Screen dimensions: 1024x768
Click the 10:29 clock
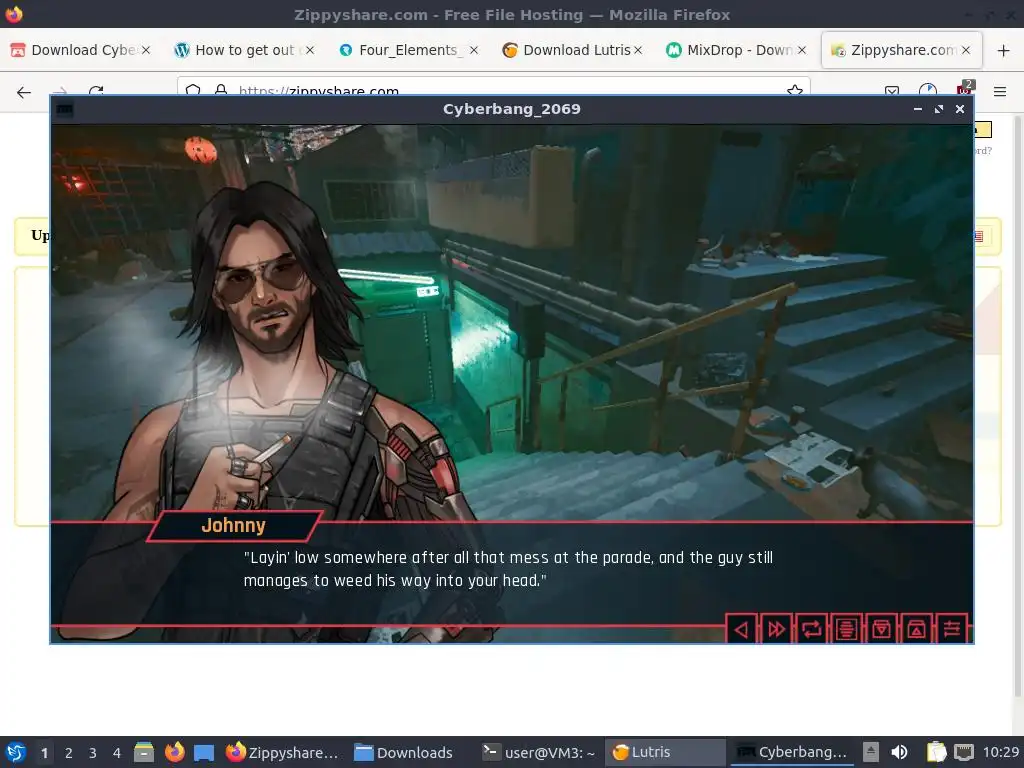tap(1000, 752)
